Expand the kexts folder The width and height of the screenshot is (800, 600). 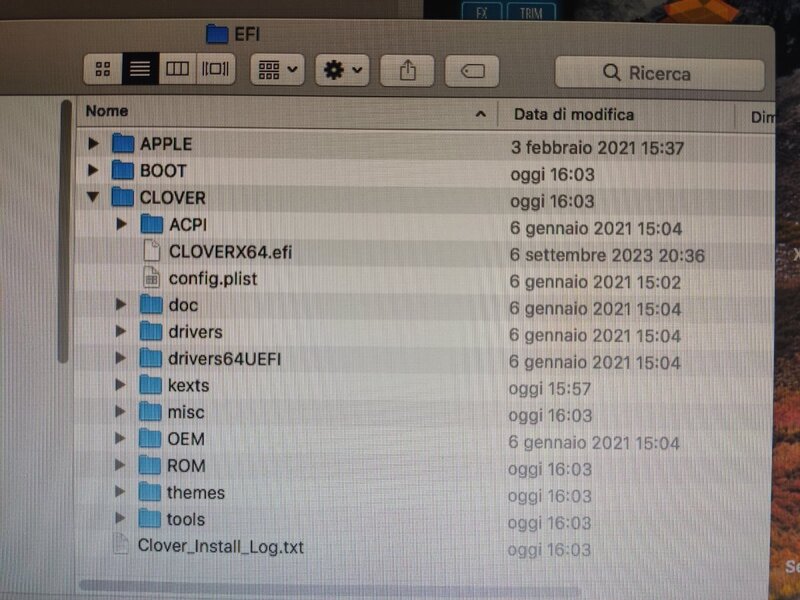pyautogui.click(x=120, y=384)
